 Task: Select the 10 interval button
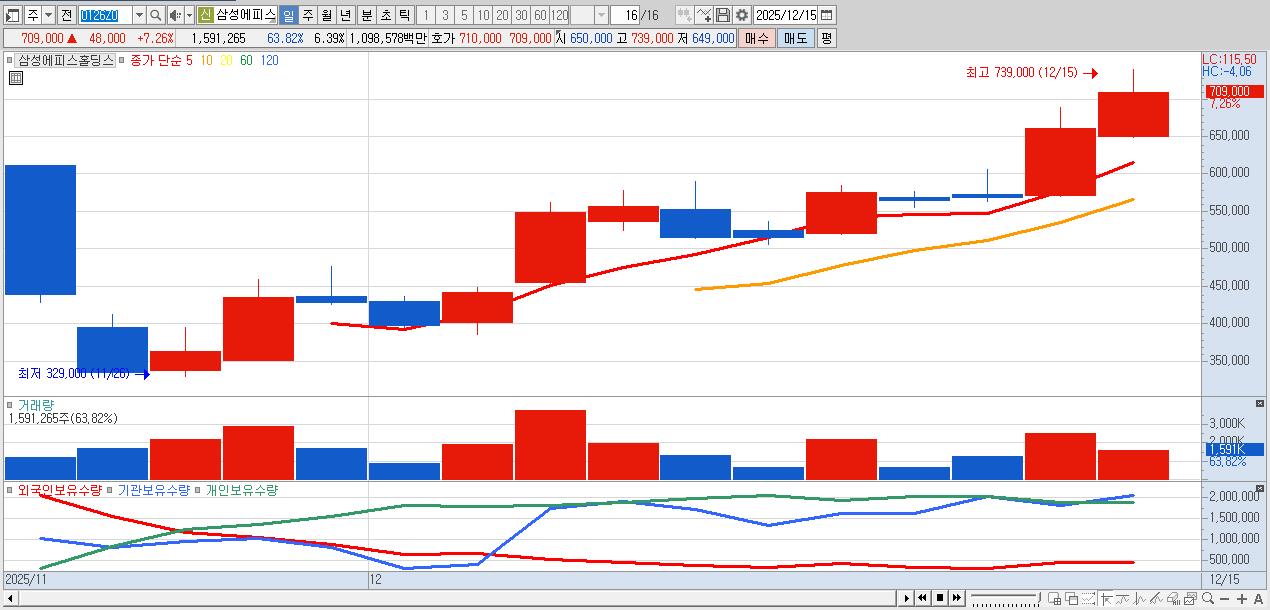coord(483,15)
